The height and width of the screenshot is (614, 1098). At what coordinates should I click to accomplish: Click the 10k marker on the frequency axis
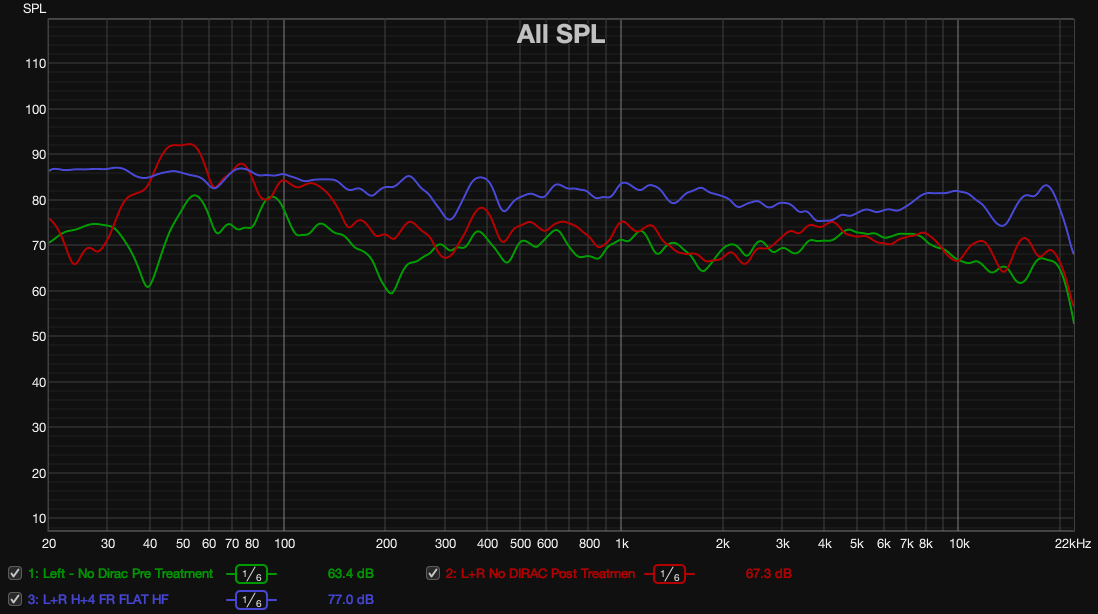click(958, 544)
